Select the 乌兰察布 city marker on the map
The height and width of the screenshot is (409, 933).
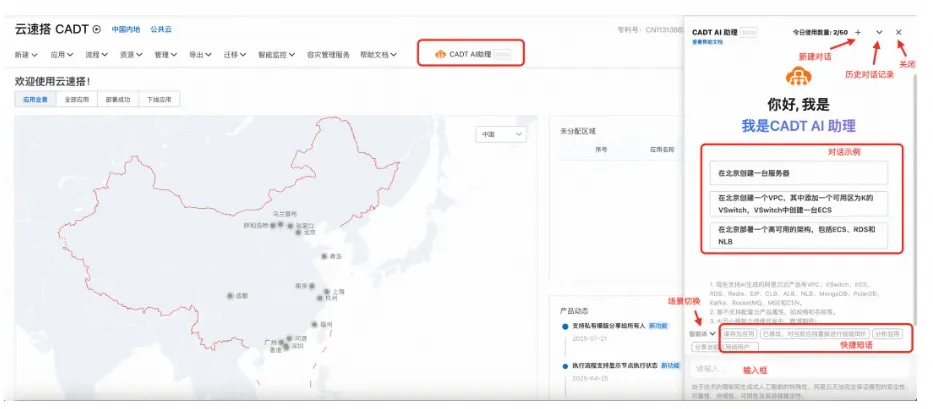click(x=280, y=225)
